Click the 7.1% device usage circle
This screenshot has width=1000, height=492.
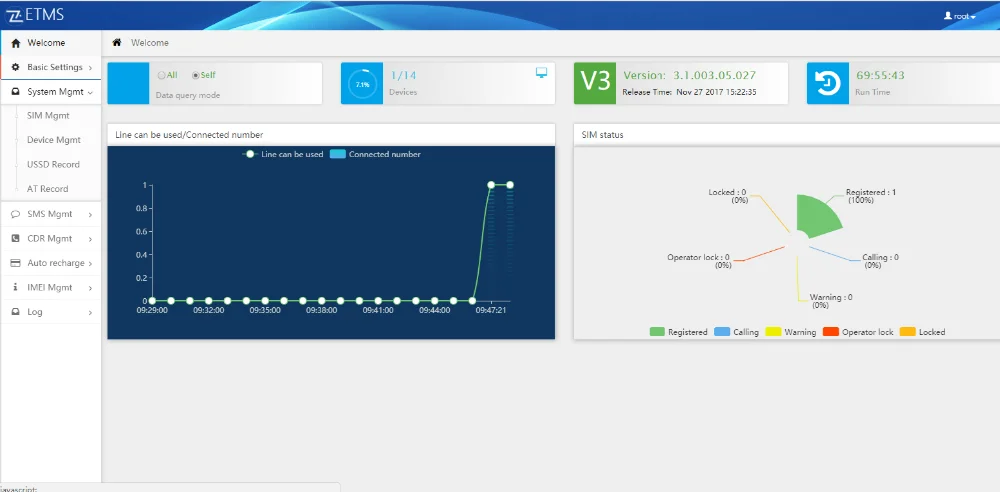pos(362,84)
